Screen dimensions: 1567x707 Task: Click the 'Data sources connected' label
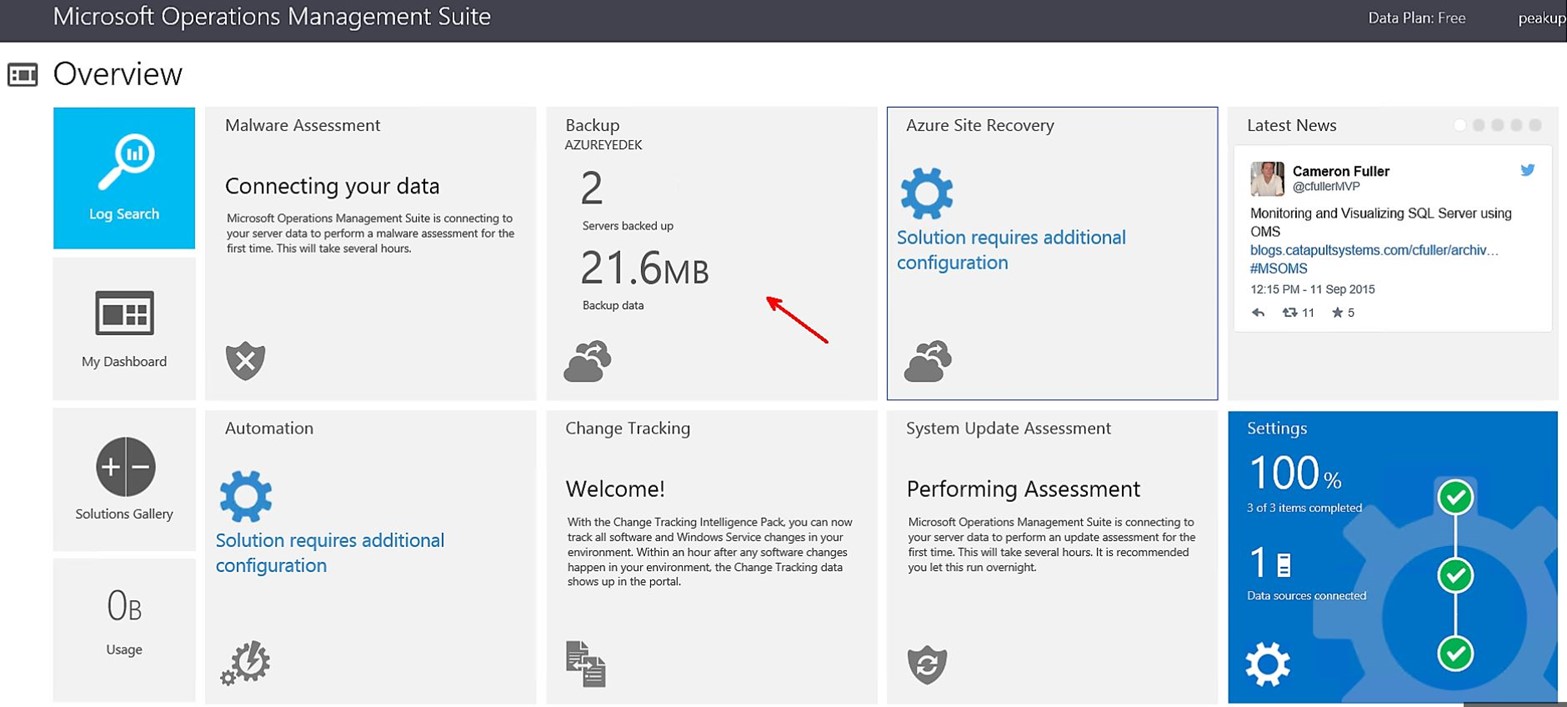pos(1306,596)
